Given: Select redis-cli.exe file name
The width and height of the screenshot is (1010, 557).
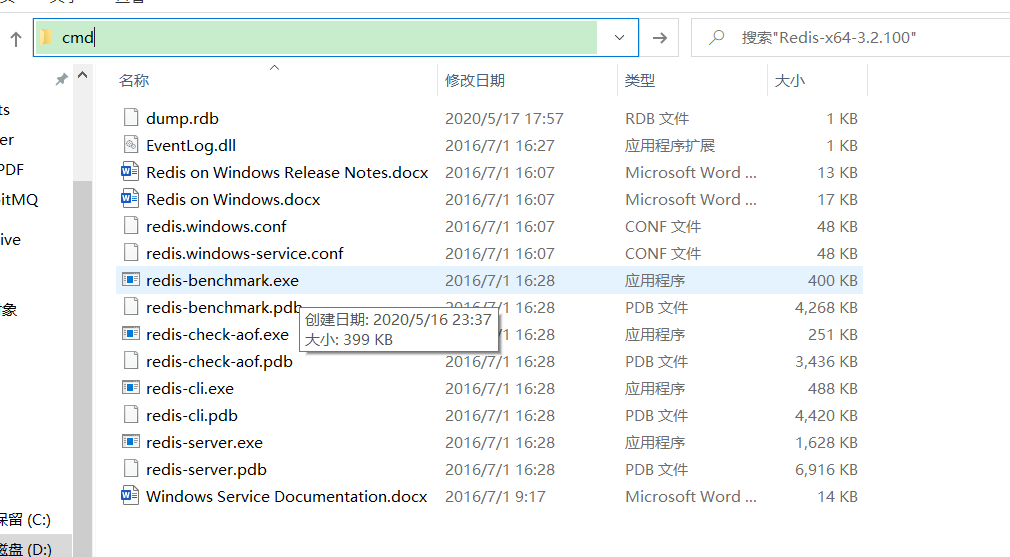Looking at the screenshot, I should click(190, 389).
